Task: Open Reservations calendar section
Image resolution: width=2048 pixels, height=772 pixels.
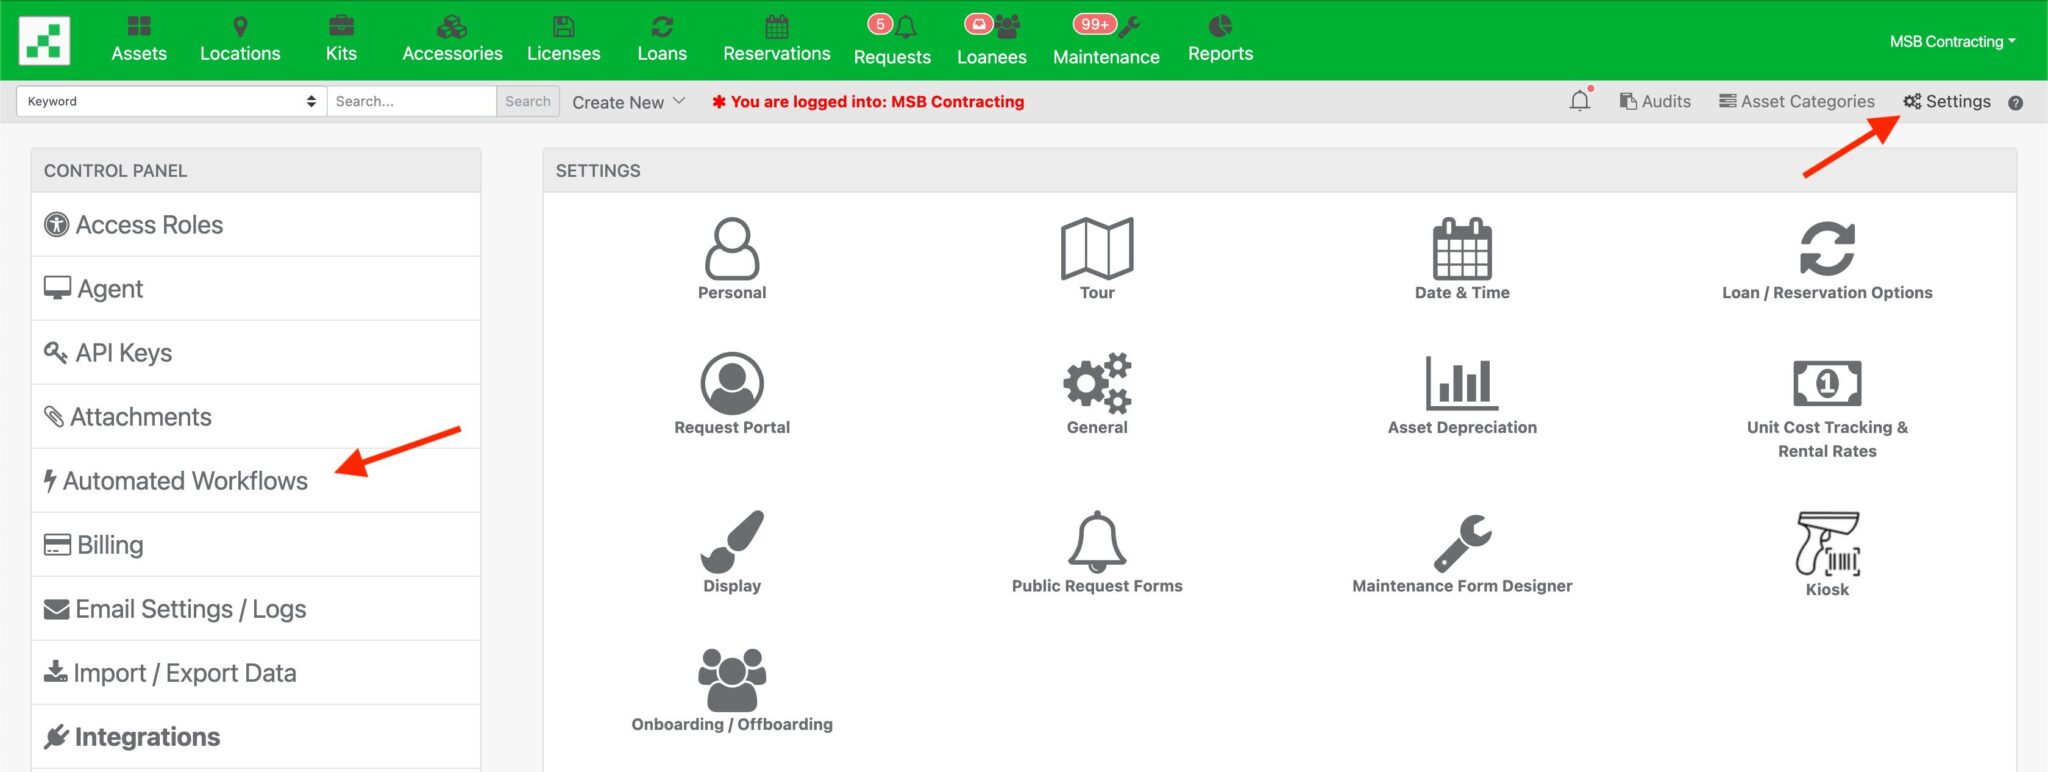Action: (777, 40)
